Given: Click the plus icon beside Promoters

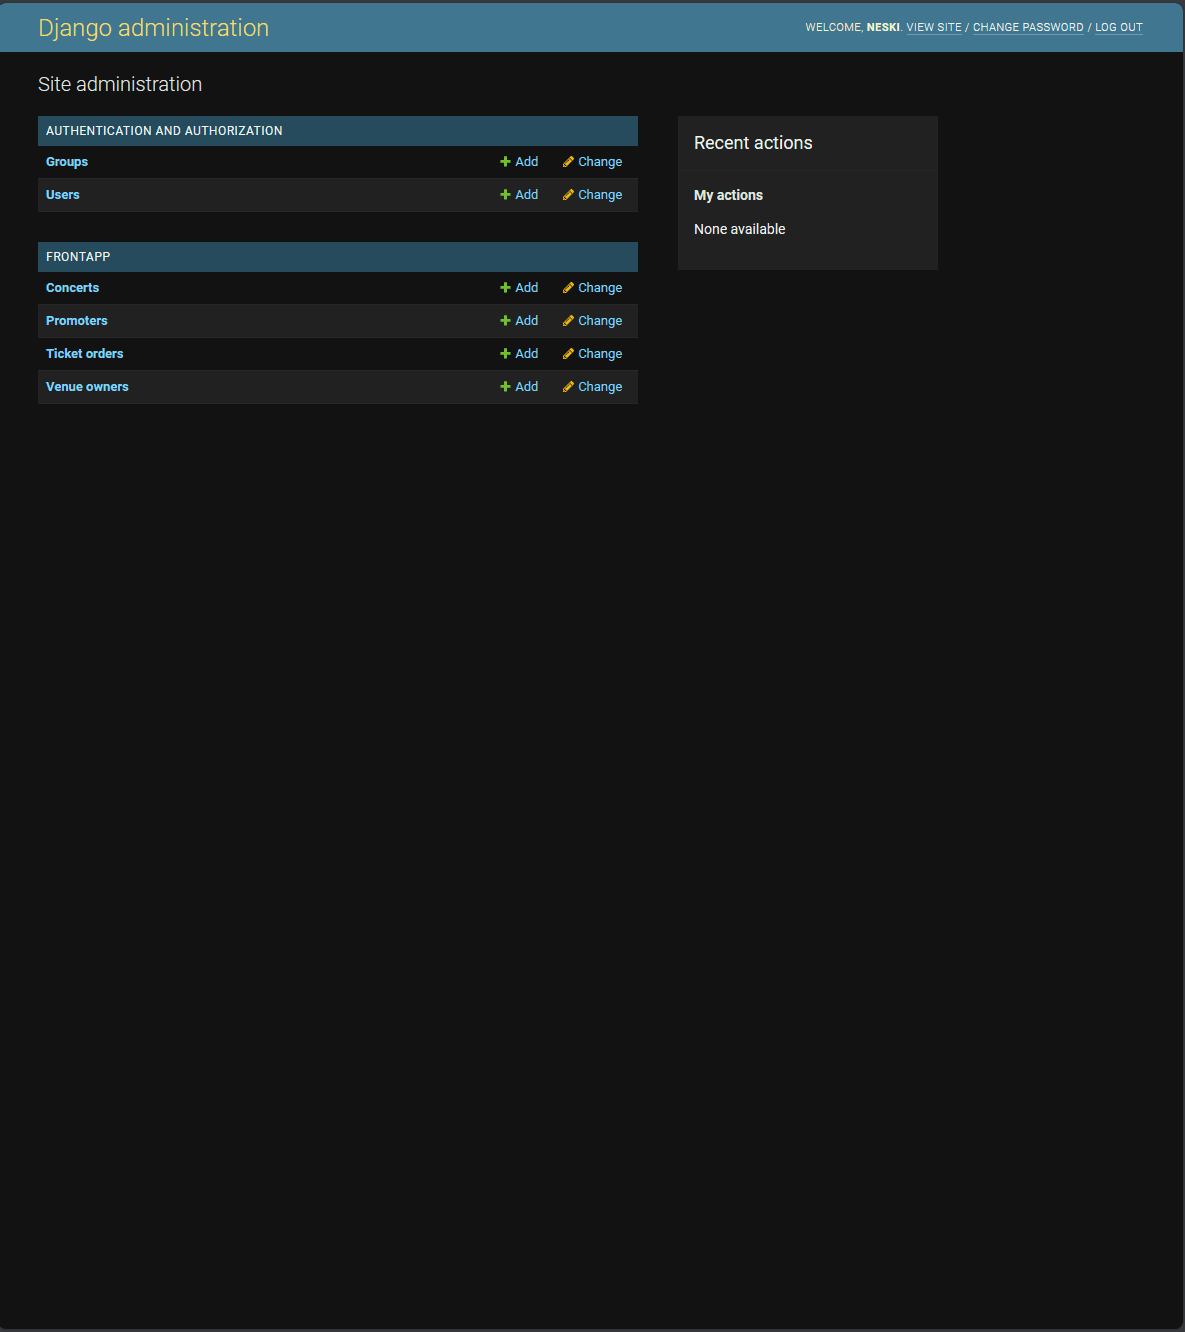Looking at the screenshot, I should pyautogui.click(x=504, y=320).
